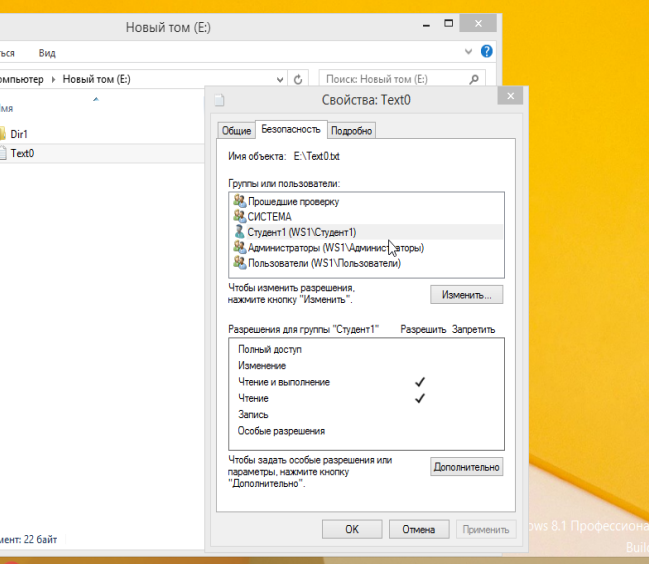Open the Подробно tab
Screen dimensions: 649x564
pos(351,131)
